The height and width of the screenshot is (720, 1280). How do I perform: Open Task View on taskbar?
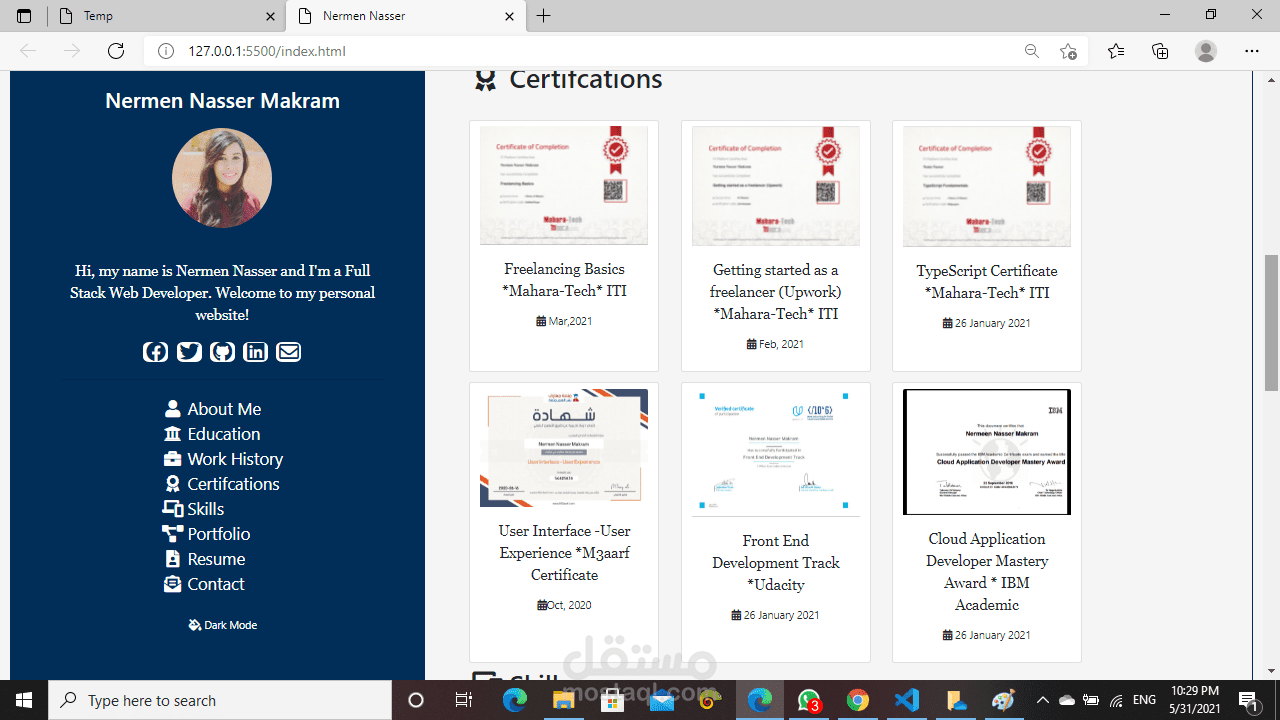point(463,700)
